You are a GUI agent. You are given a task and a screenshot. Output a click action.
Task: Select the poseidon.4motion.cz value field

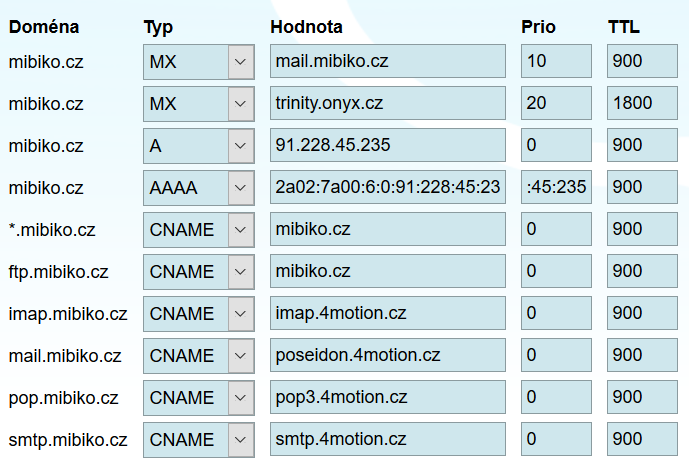[x=388, y=356]
